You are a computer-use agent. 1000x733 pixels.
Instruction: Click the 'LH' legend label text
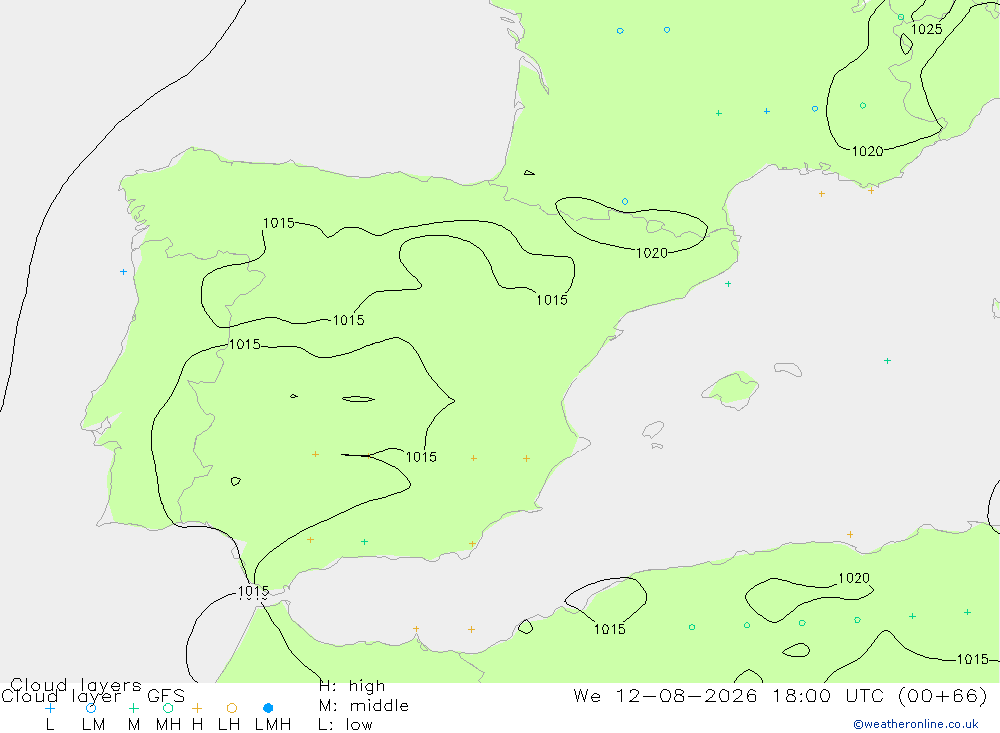coord(229,725)
